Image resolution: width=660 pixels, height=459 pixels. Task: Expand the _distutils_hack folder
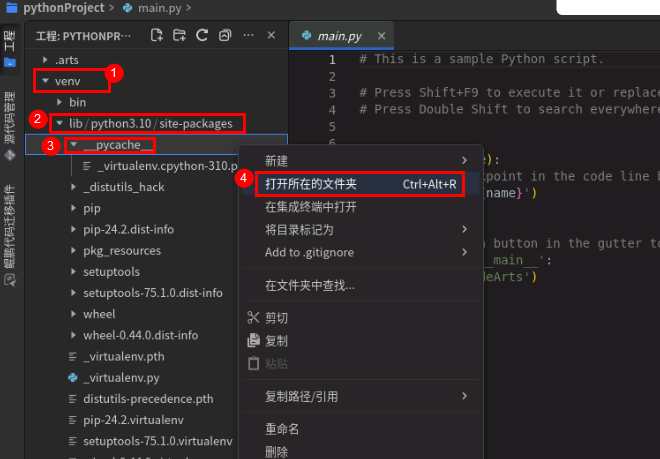(x=74, y=187)
